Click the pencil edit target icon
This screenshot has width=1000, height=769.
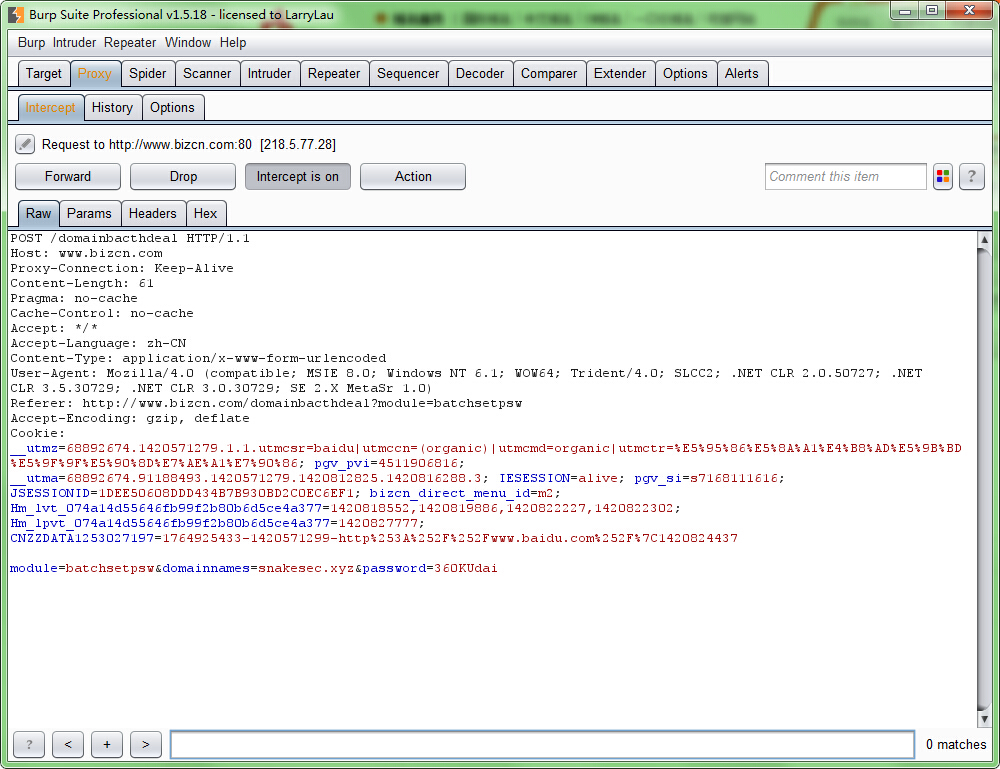pos(25,144)
